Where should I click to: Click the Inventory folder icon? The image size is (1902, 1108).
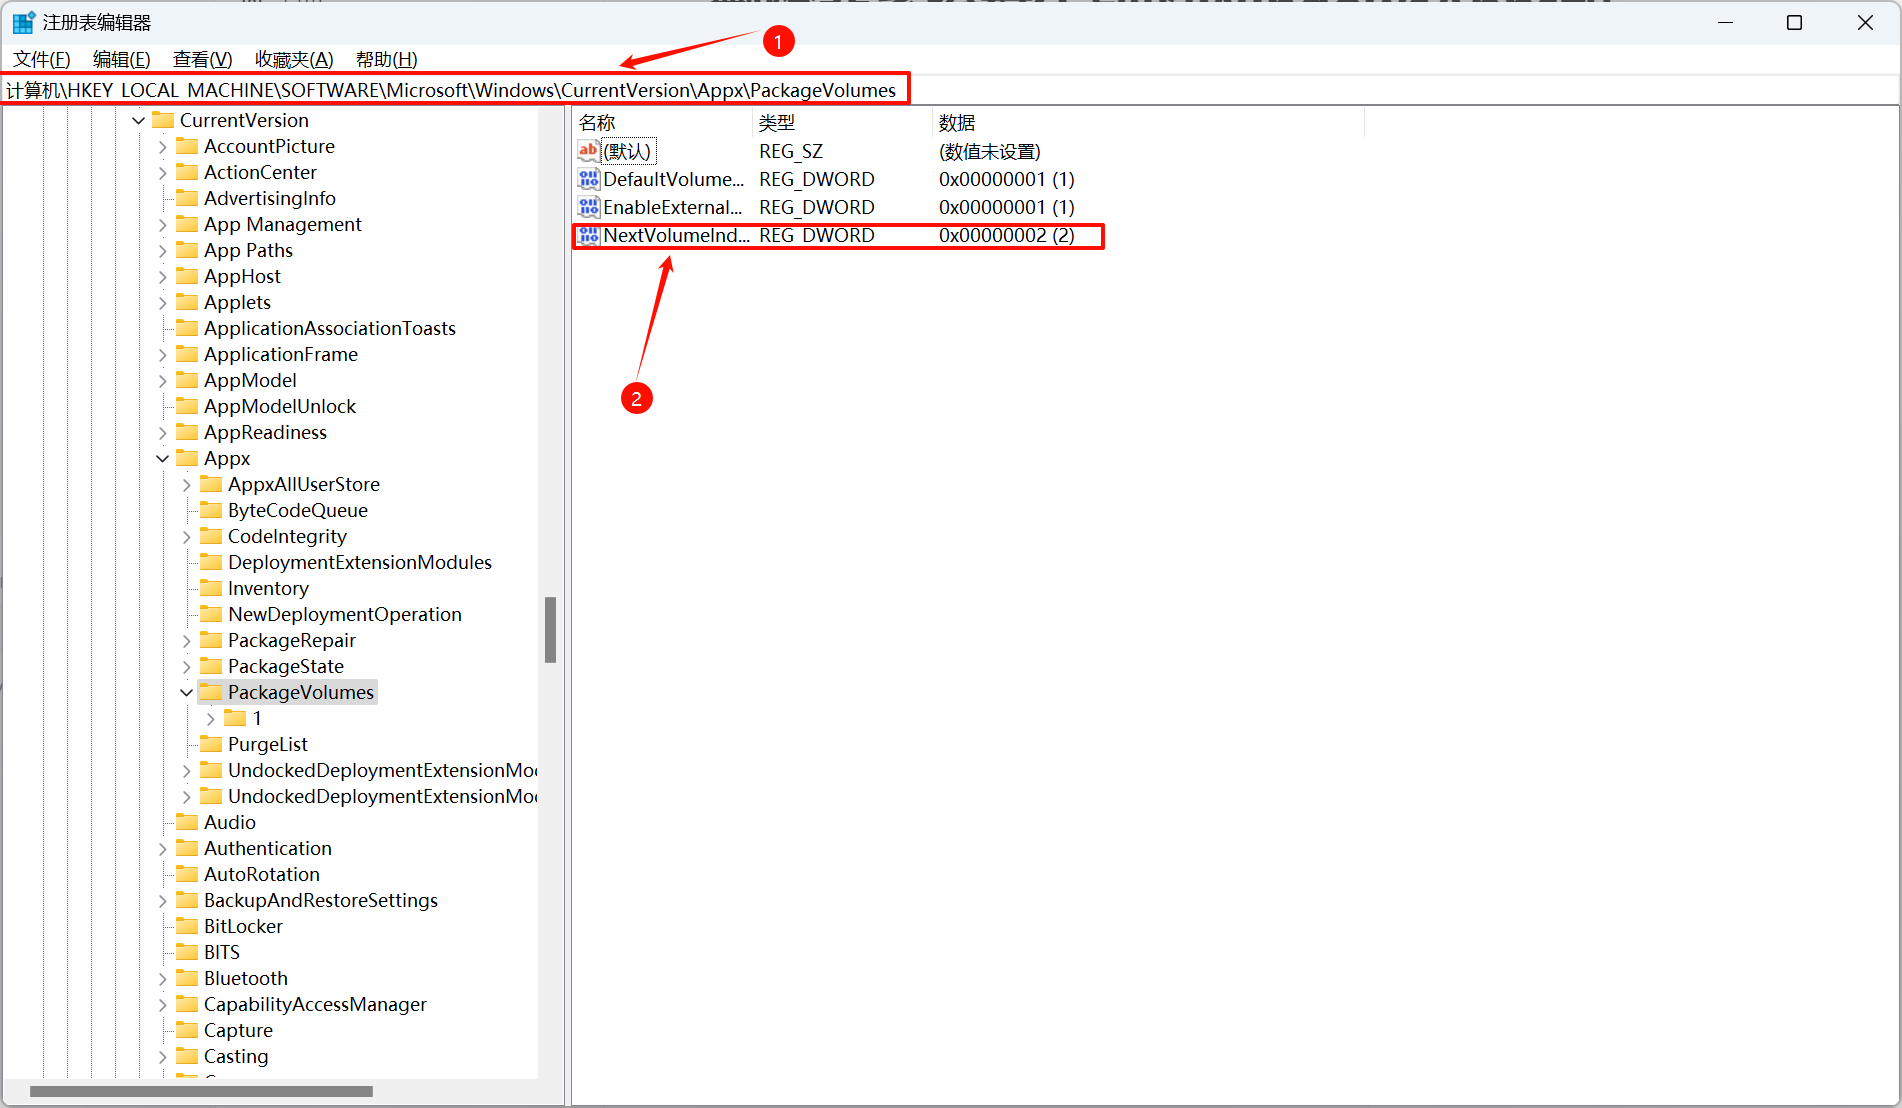click(210, 588)
